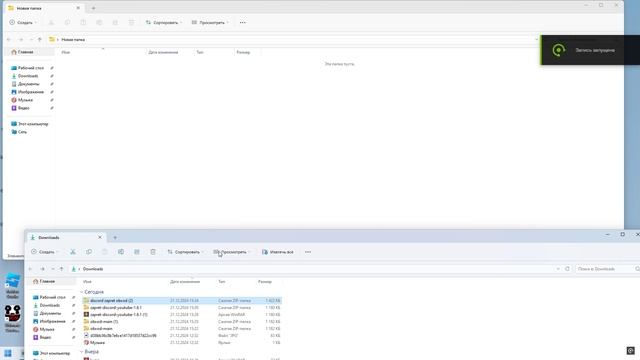The width and height of the screenshot is (640, 360).
Task: Open Видео in Новая папка sidebar
Action: [x=24, y=108]
